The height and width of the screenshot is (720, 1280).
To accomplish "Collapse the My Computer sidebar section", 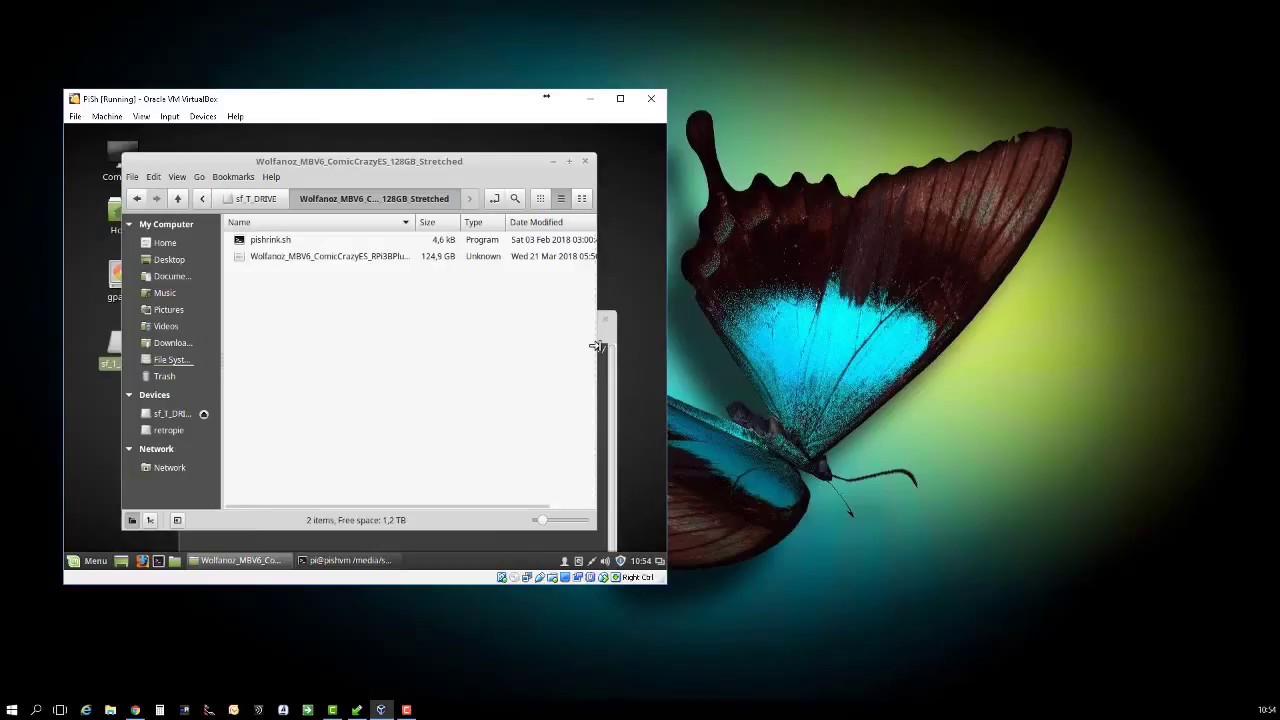I will (x=129, y=224).
